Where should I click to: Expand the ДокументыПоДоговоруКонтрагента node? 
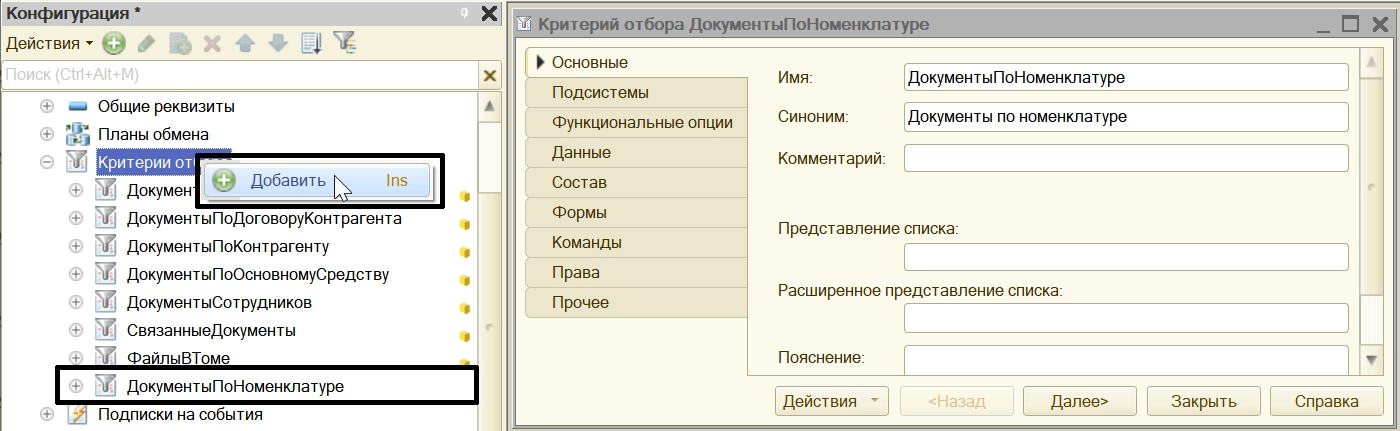76,218
